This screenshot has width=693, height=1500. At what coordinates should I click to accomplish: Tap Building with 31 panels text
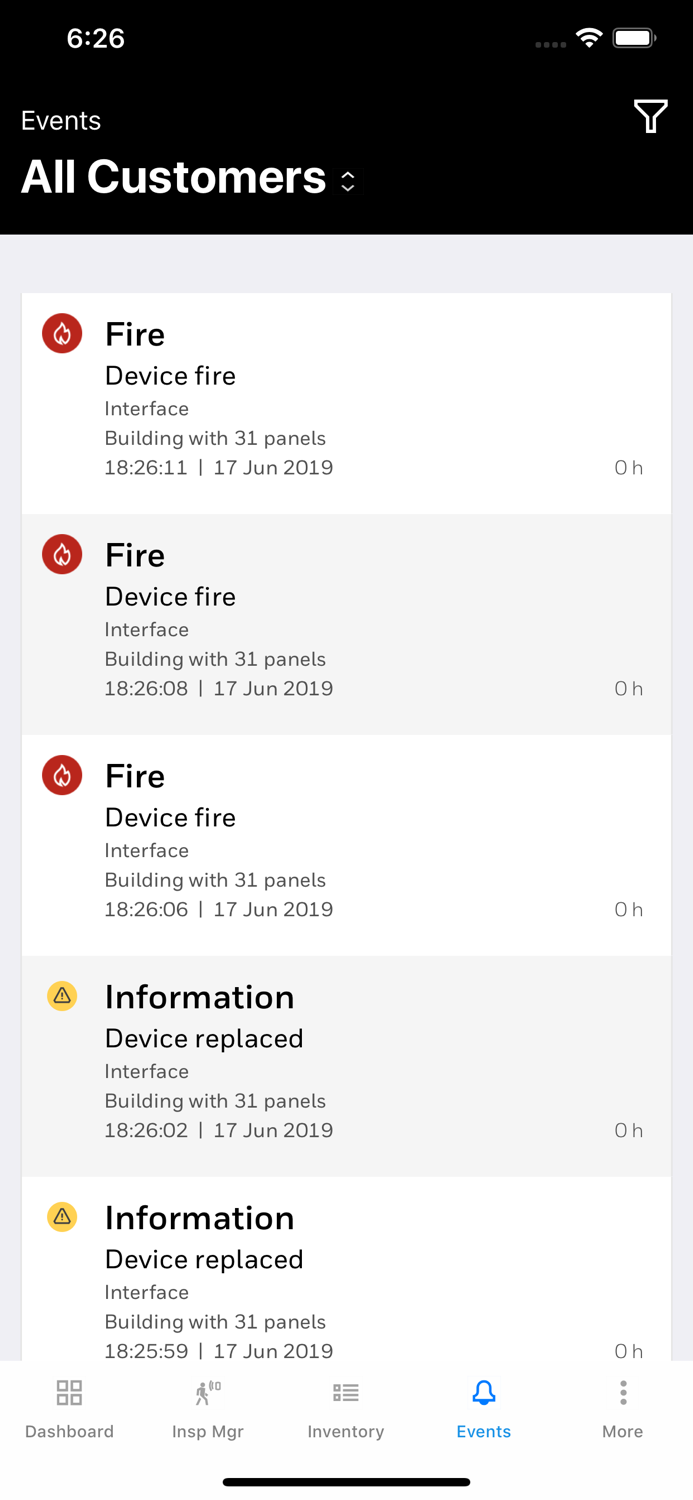215,438
